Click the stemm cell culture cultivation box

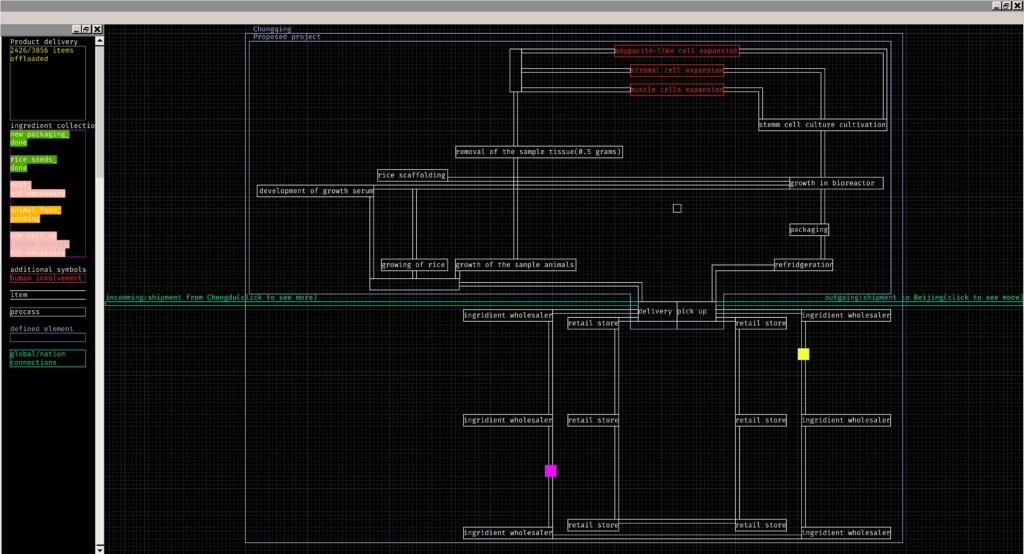pyautogui.click(x=822, y=125)
